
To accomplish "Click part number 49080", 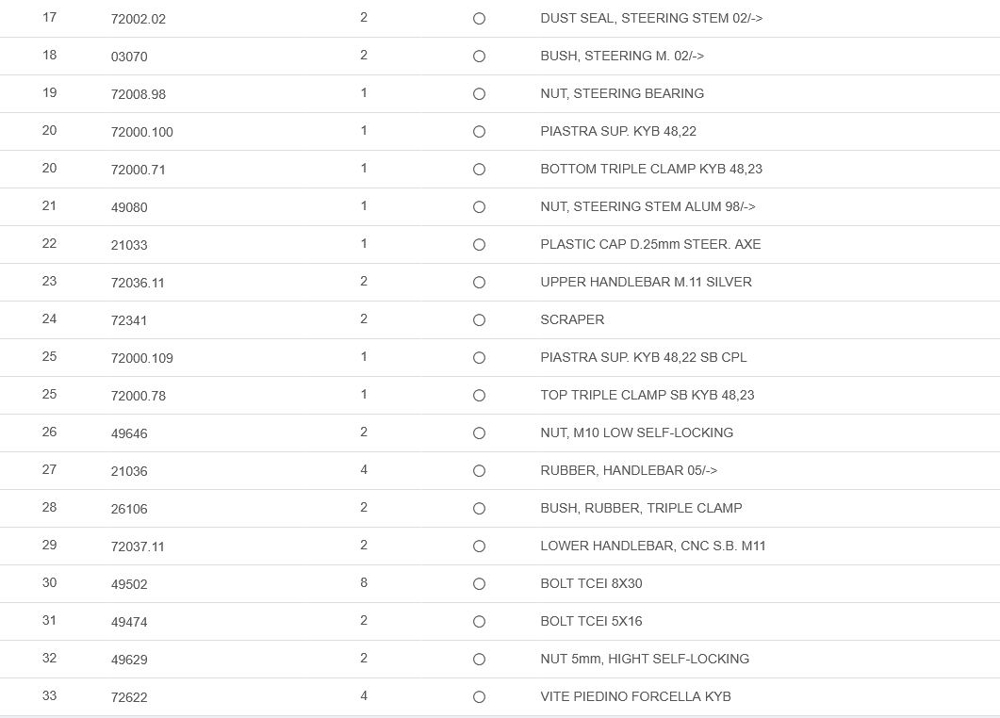I will pos(129,207).
